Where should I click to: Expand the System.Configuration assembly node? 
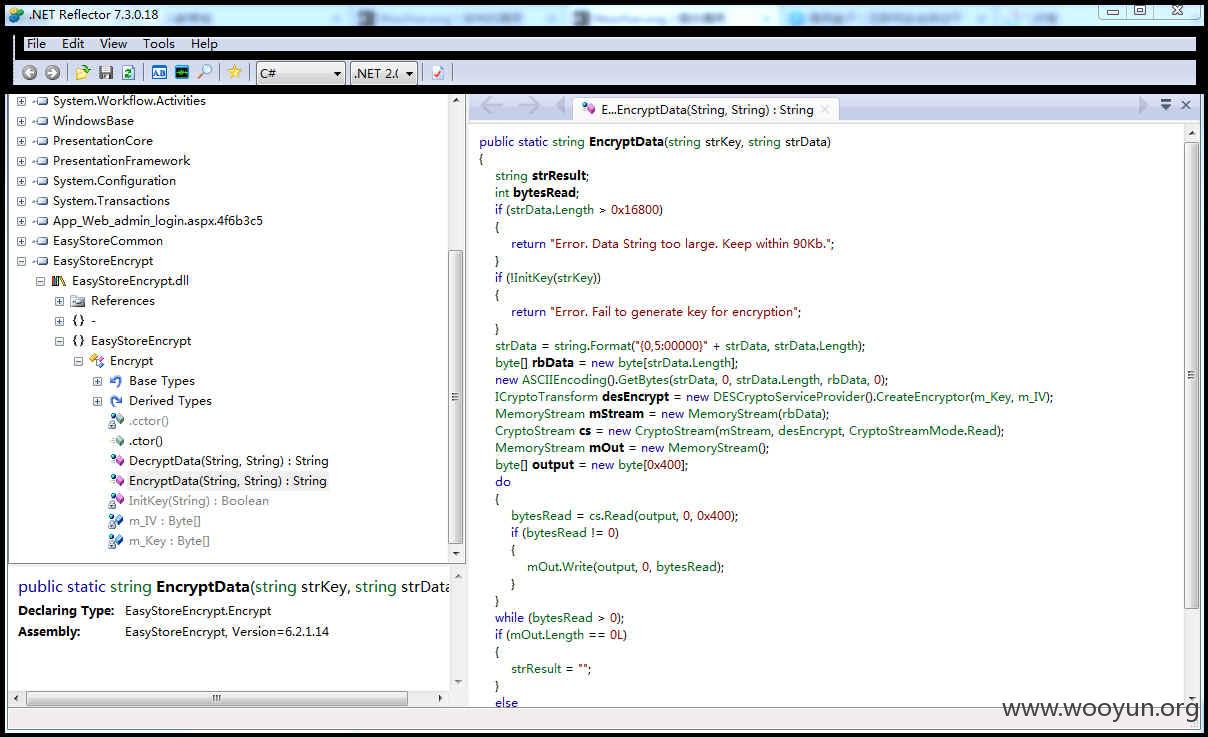pos(21,181)
